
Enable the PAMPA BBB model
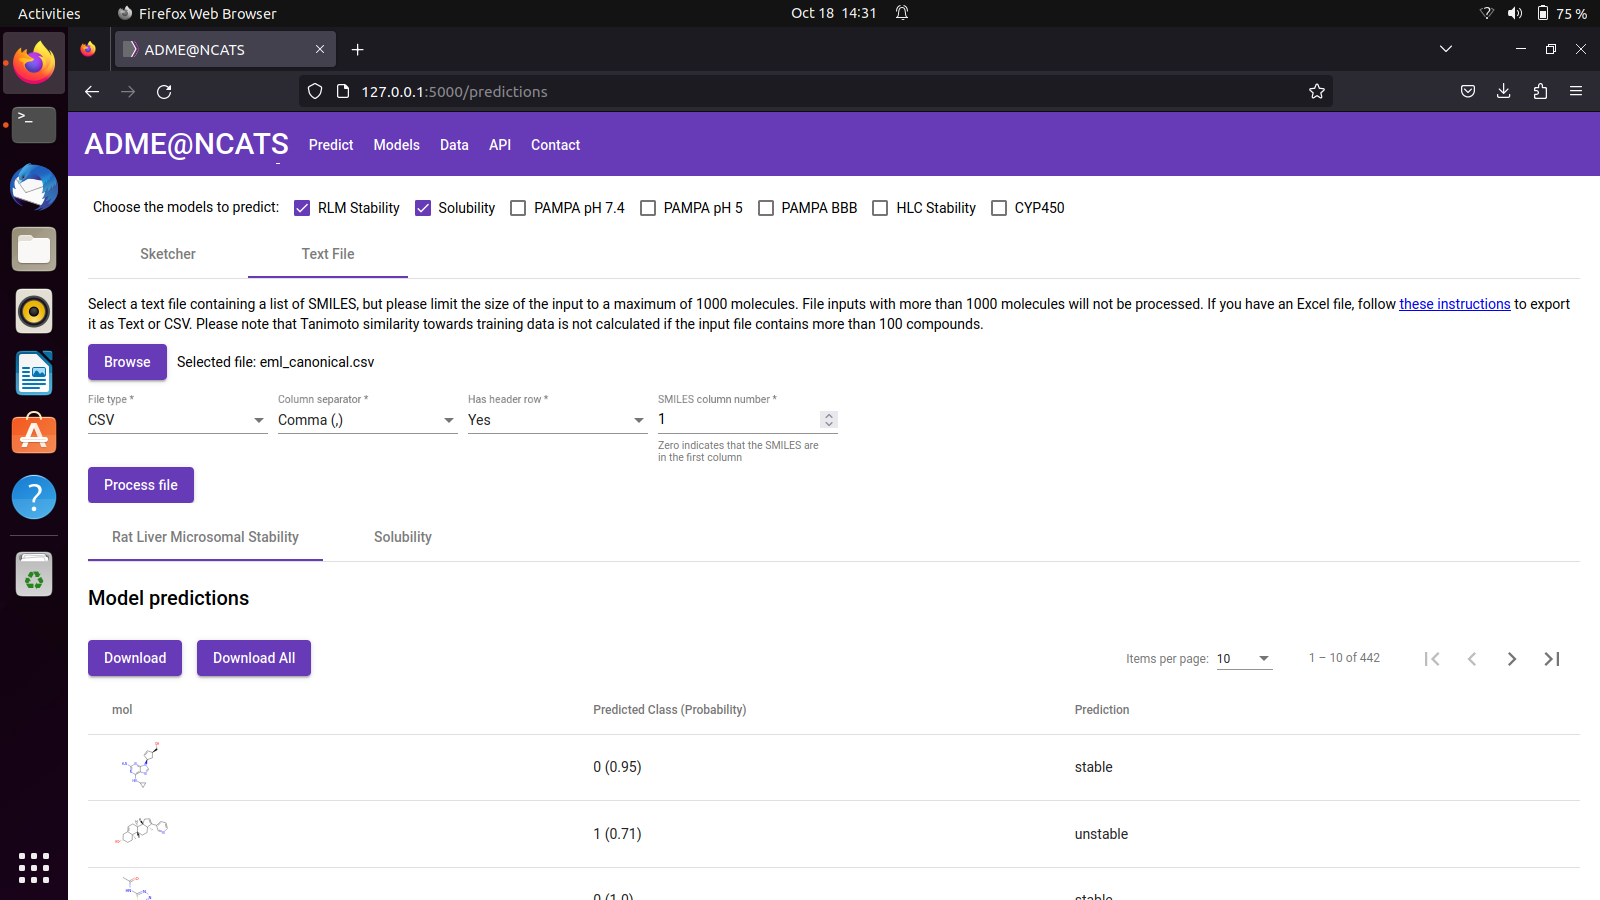pos(766,208)
